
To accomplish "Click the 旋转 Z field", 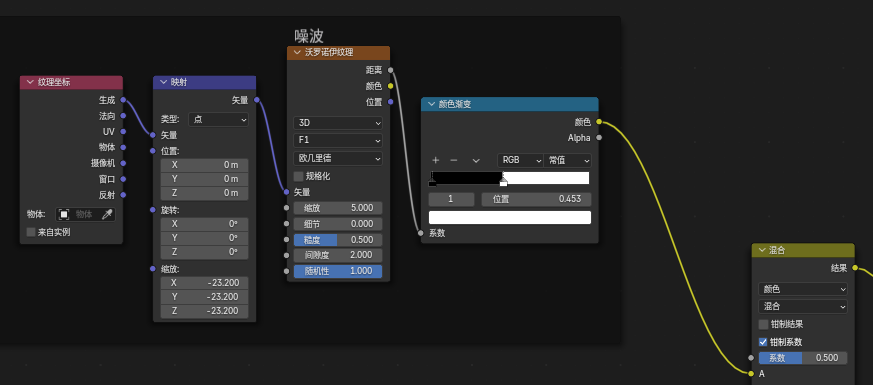I will point(204,252).
